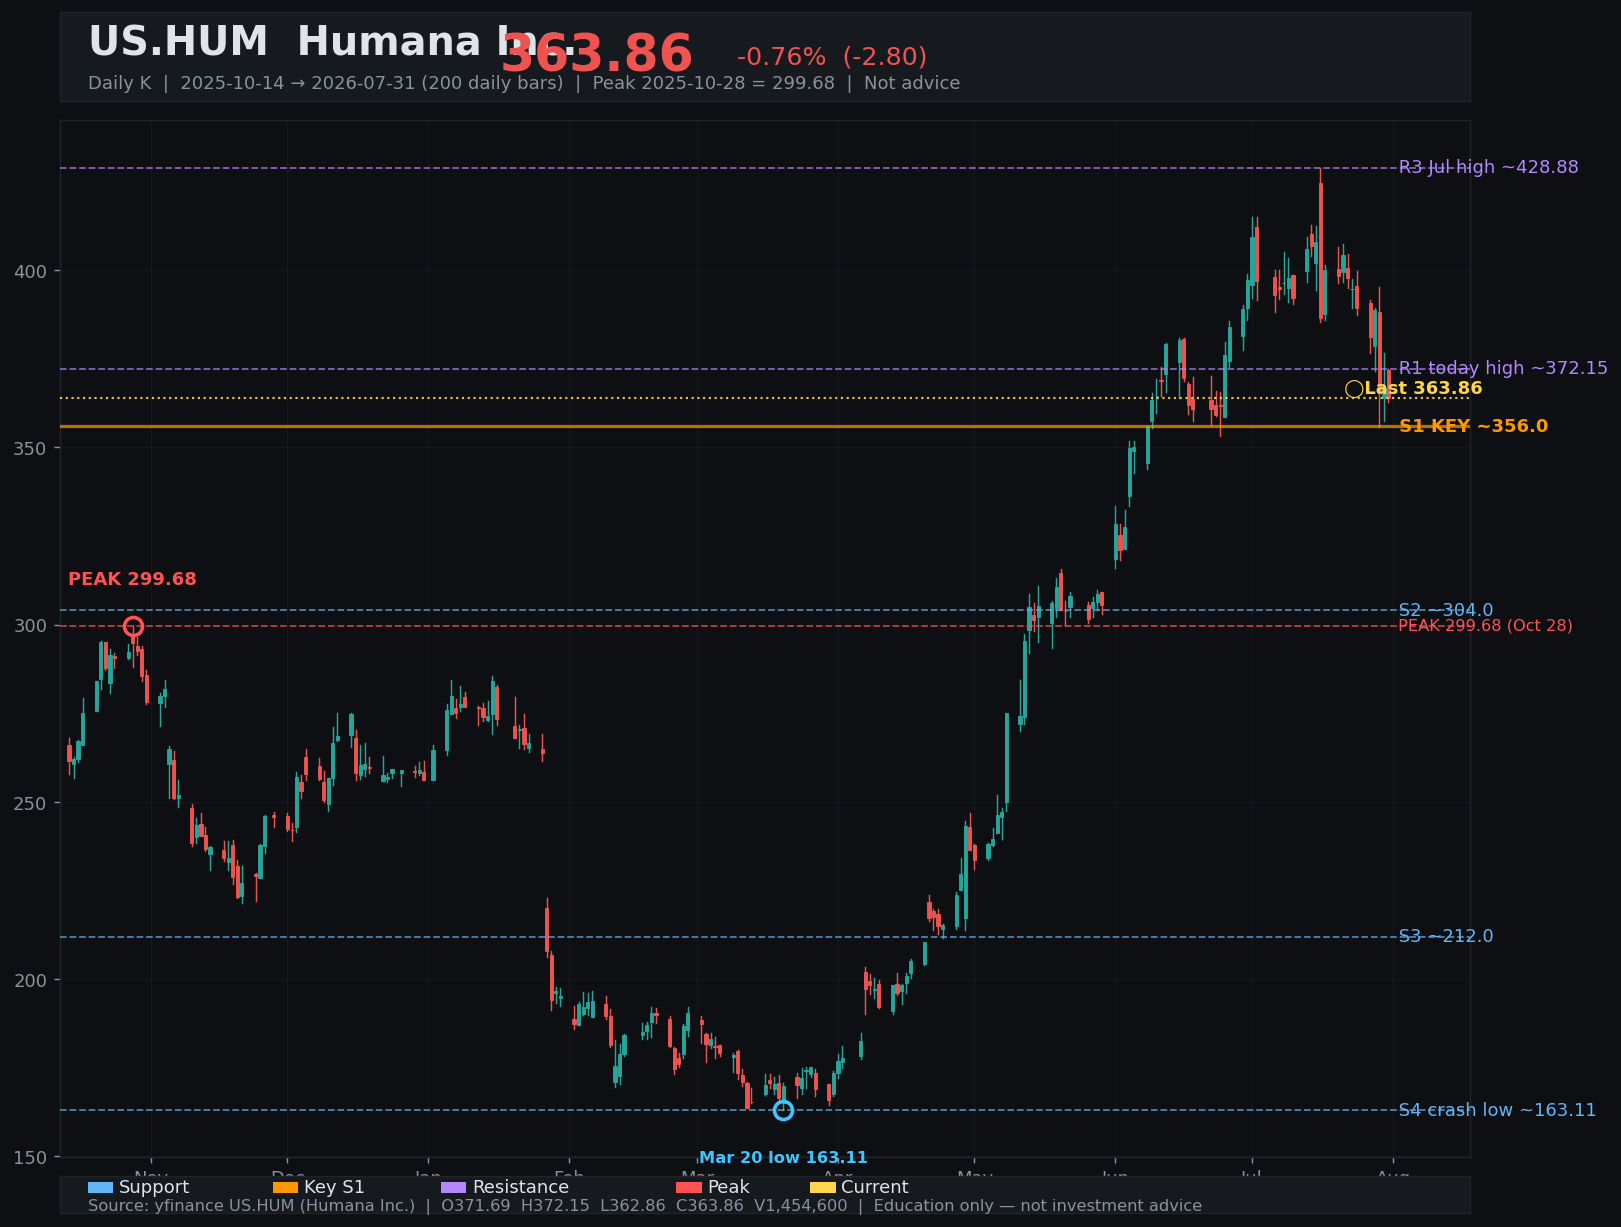
Task: Select the Peak legend label
Action: (x=729, y=1187)
